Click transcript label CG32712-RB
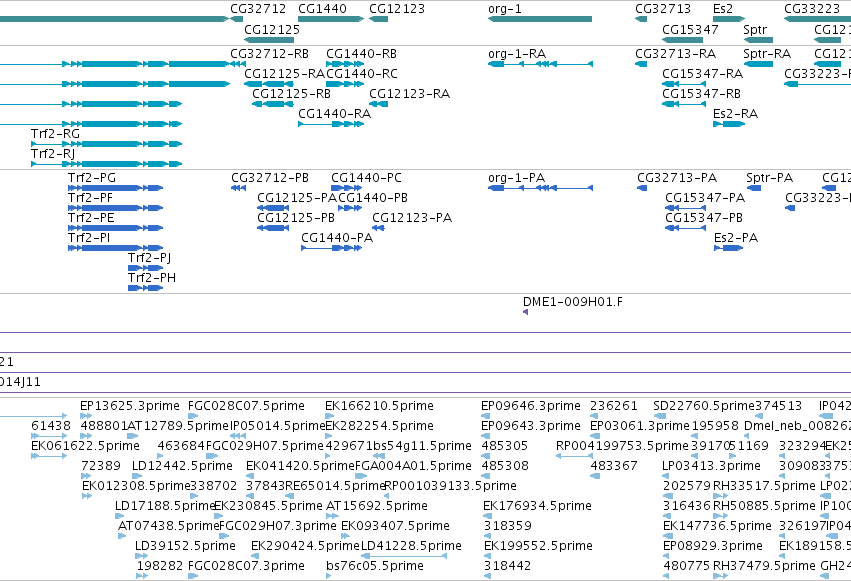This screenshot has height=581, width=851. [x=270, y=54]
